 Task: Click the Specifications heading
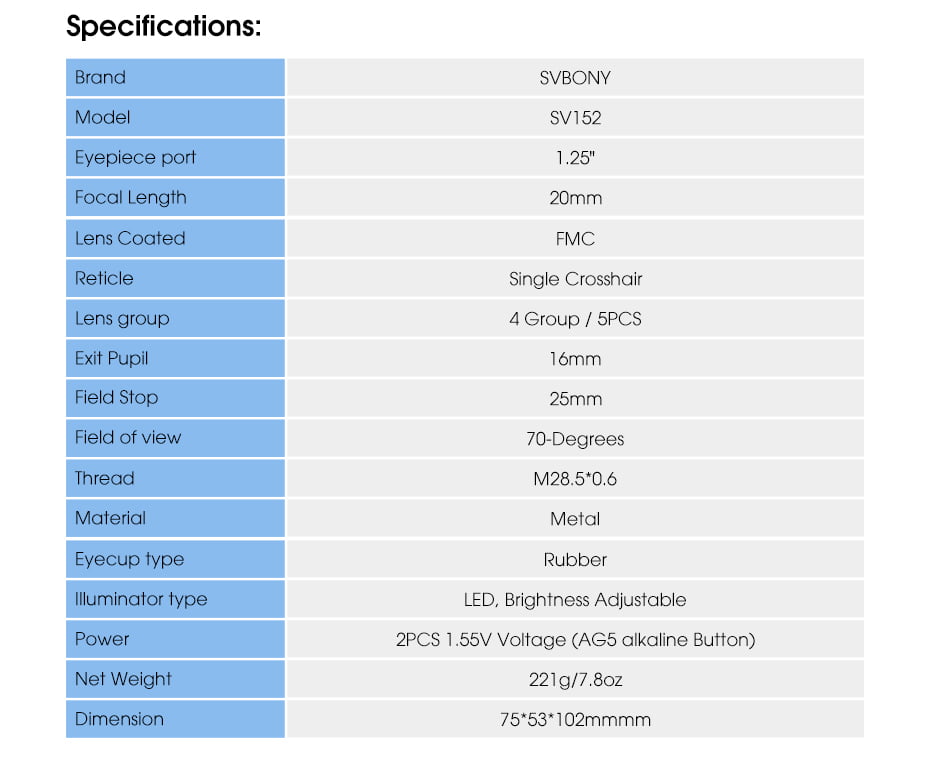coord(163,27)
